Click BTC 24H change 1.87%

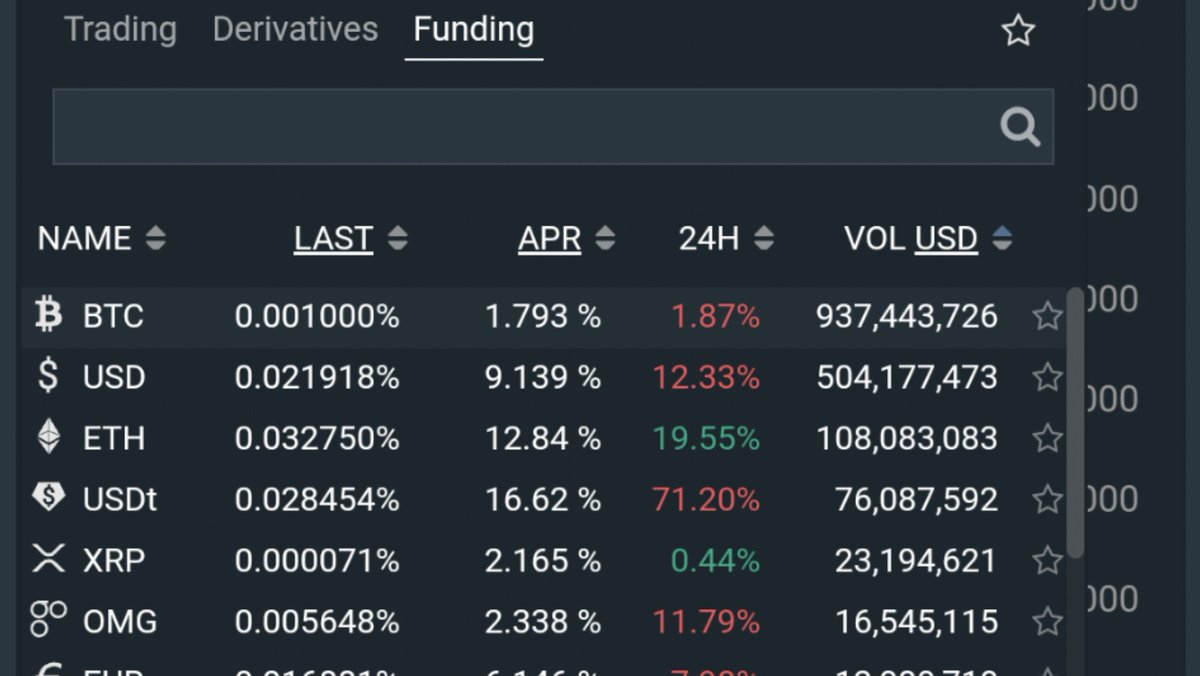click(715, 316)
